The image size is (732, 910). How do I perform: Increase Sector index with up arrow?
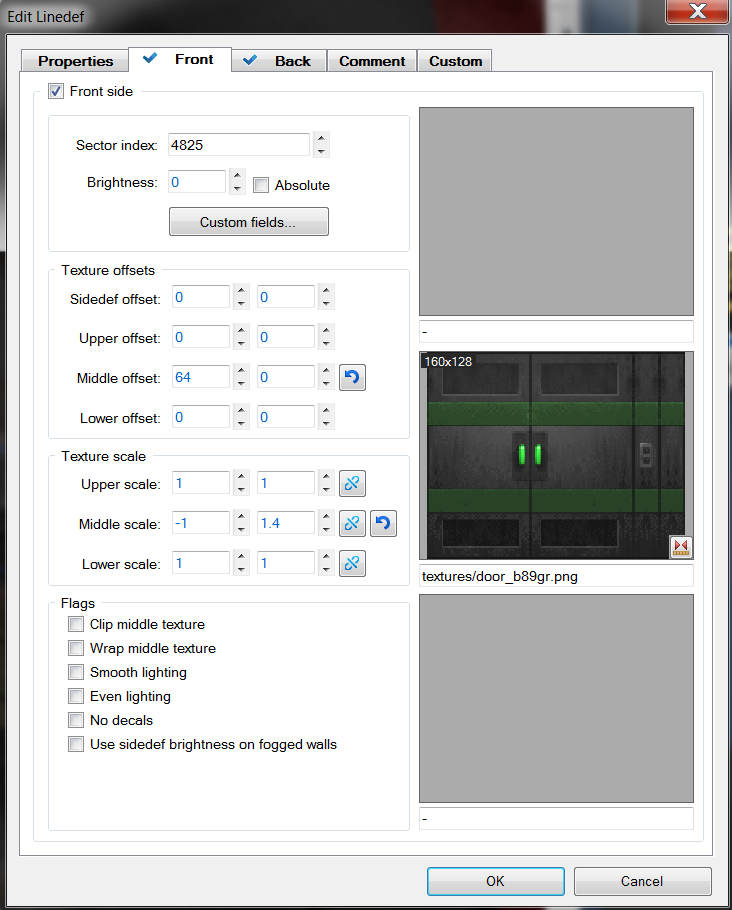click(x=320, y=139)
